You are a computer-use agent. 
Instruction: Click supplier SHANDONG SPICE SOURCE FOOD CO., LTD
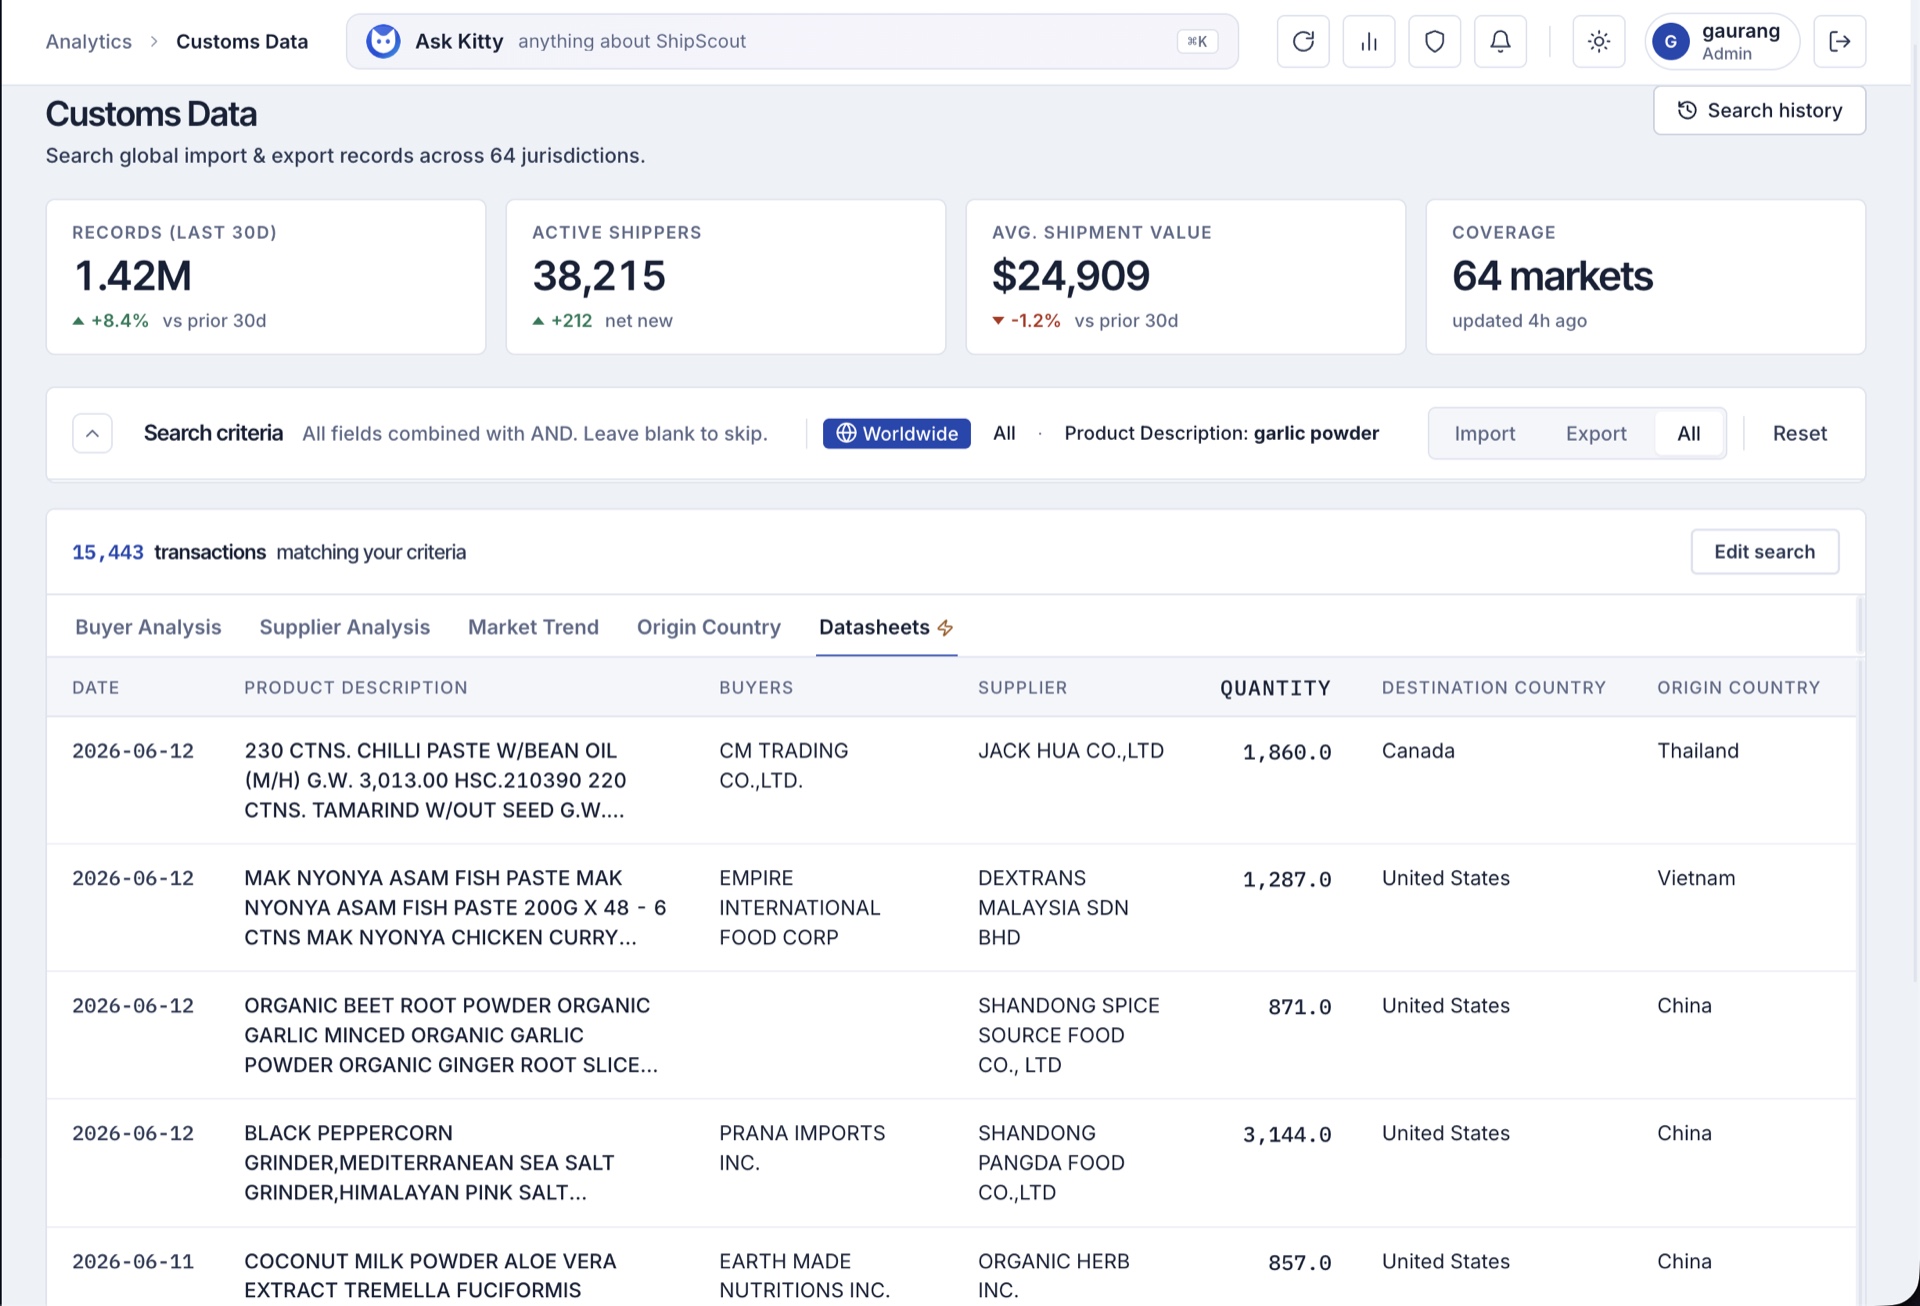tap(1068, 1035)
